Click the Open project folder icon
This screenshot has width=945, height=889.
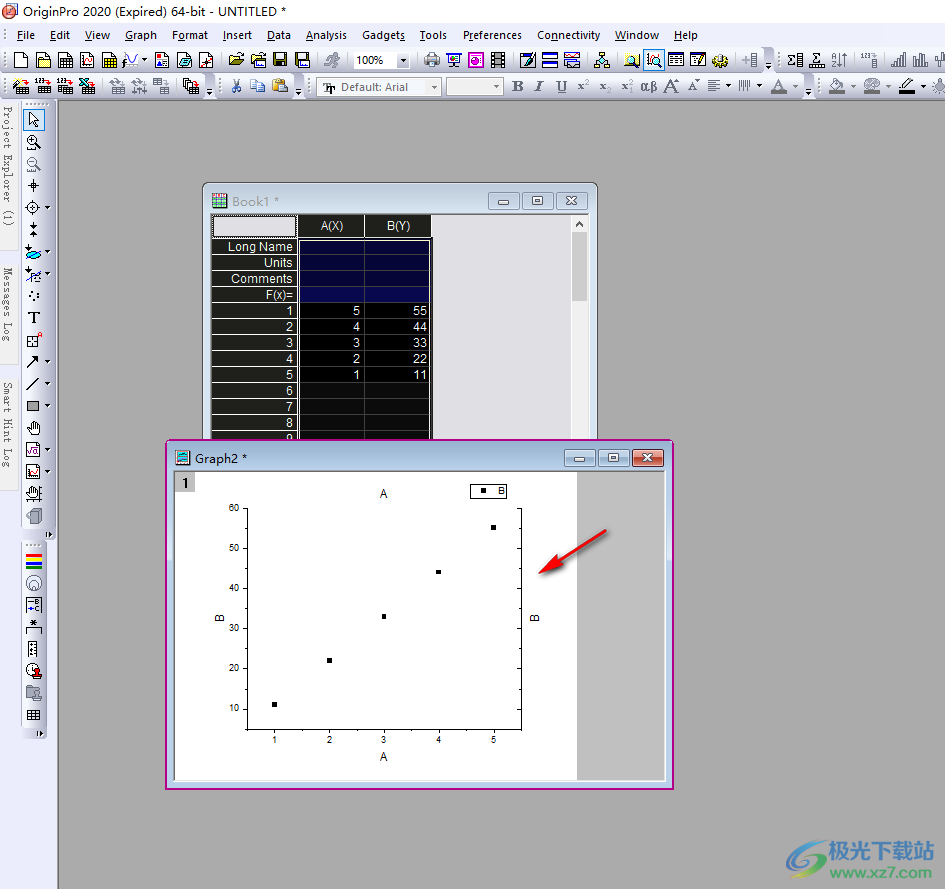[x=236, y=60]
